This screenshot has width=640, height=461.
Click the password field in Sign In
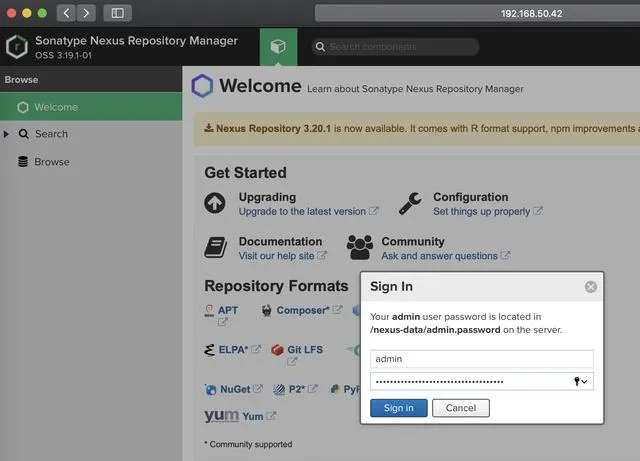click(482, 381)
